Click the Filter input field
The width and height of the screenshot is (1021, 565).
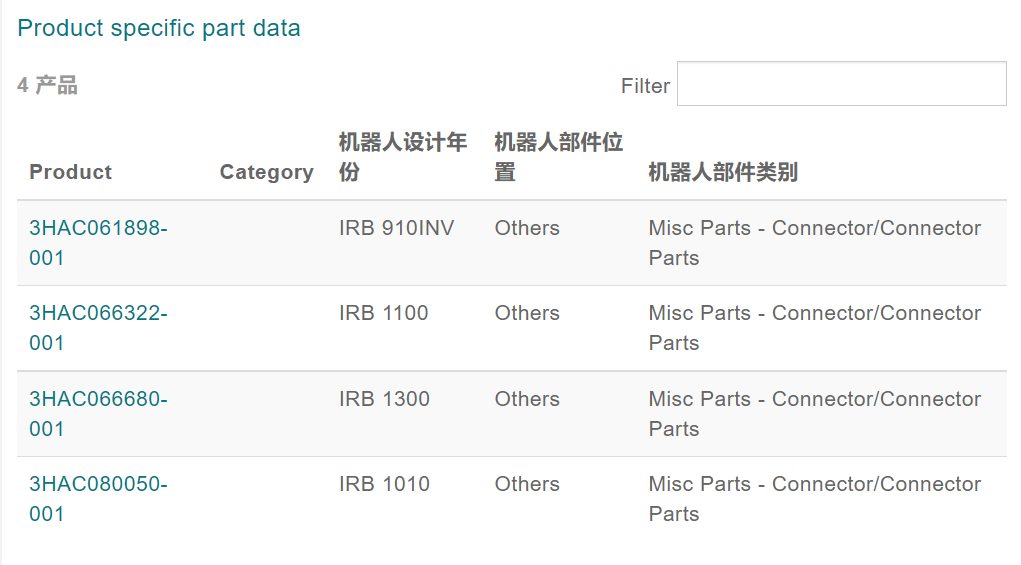point(841,84)
